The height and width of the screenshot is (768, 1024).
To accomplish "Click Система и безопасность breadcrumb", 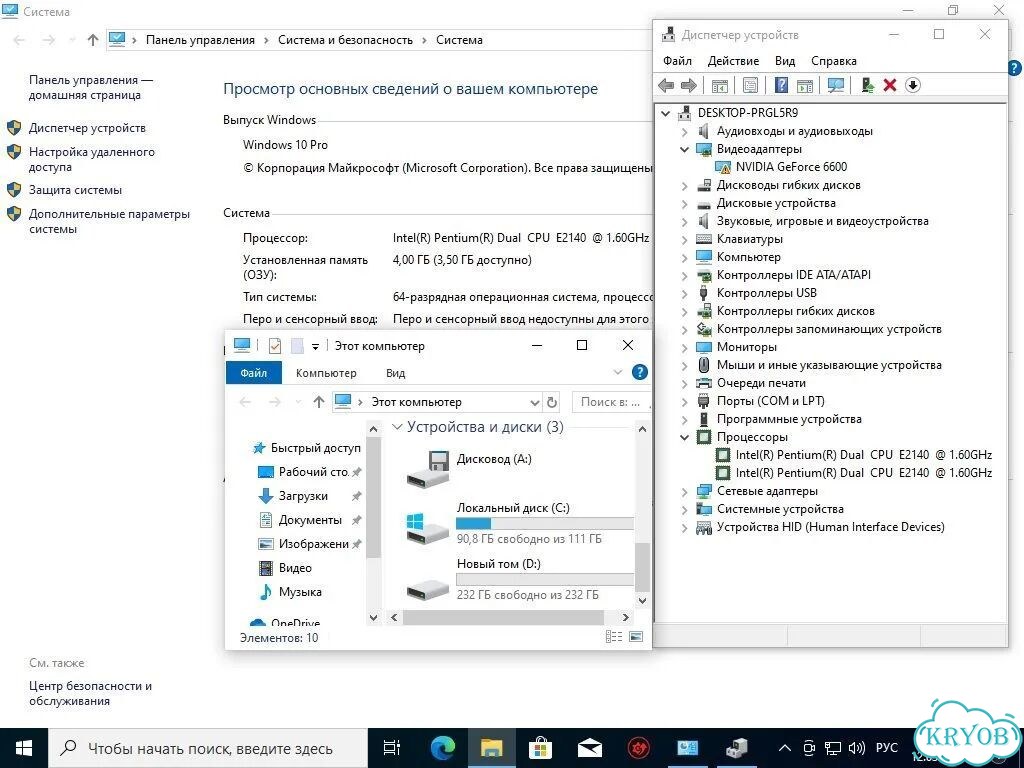I will (x=345, y=40).
